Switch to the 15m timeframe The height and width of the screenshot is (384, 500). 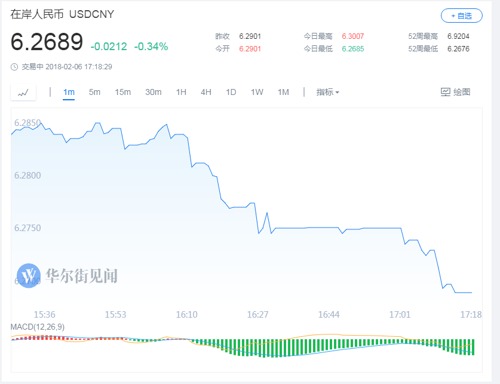click(123, 92)
